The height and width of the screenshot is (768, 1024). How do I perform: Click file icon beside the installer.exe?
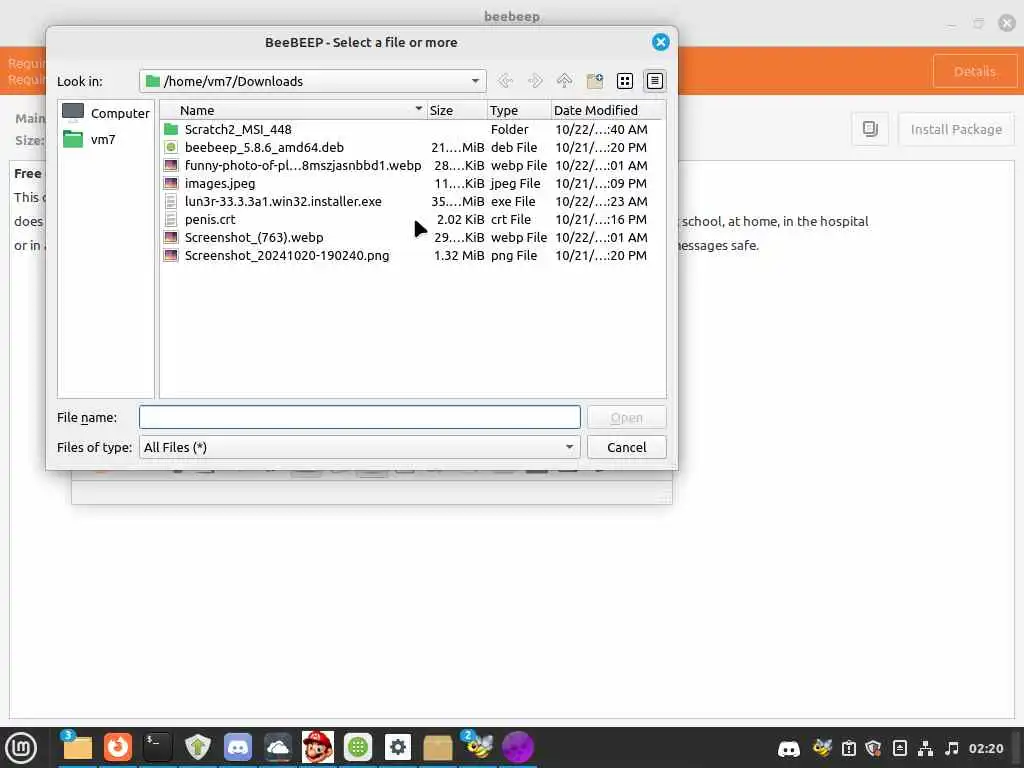(171, 201)
